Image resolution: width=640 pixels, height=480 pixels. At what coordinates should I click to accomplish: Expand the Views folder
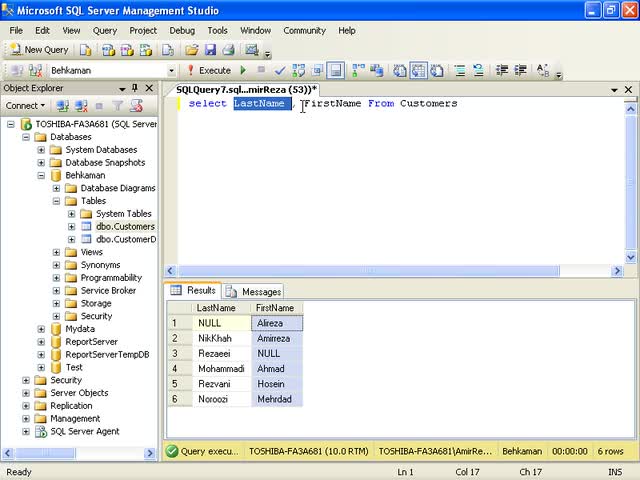coord(56,252)
